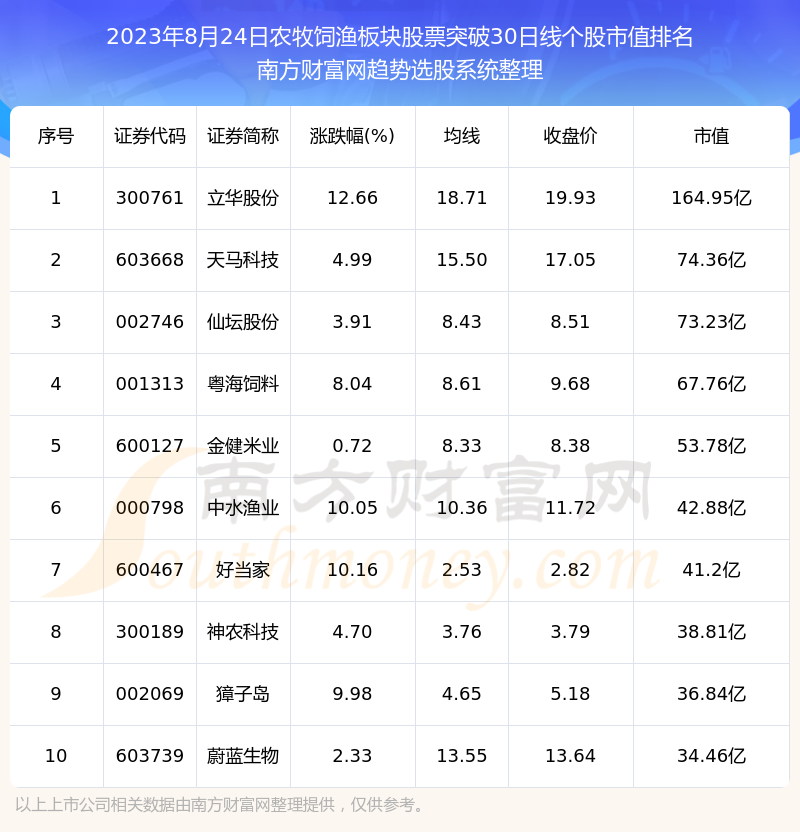The width and height of the screenshot is (800, 832).
Task: Click market value 41.2亿
Action: pos(711,570)
